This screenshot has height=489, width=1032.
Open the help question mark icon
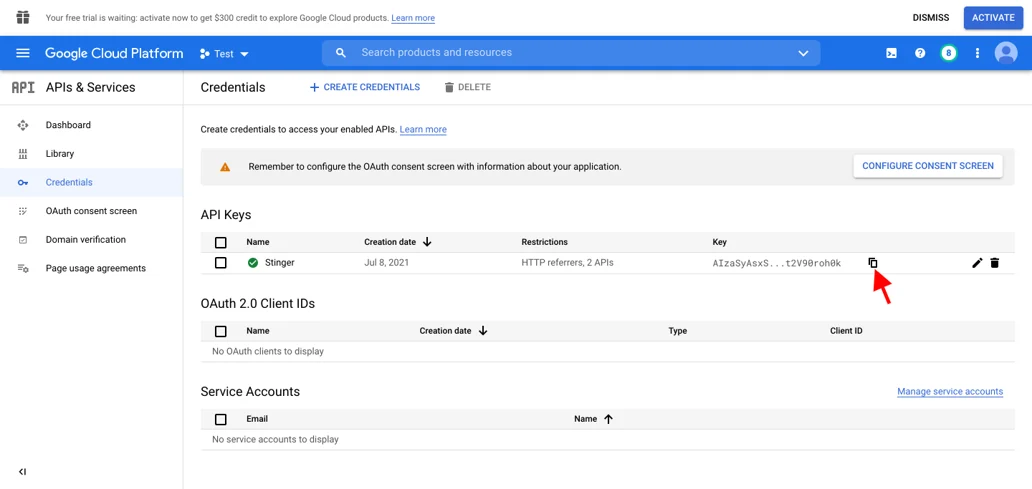tap(920, 53)
